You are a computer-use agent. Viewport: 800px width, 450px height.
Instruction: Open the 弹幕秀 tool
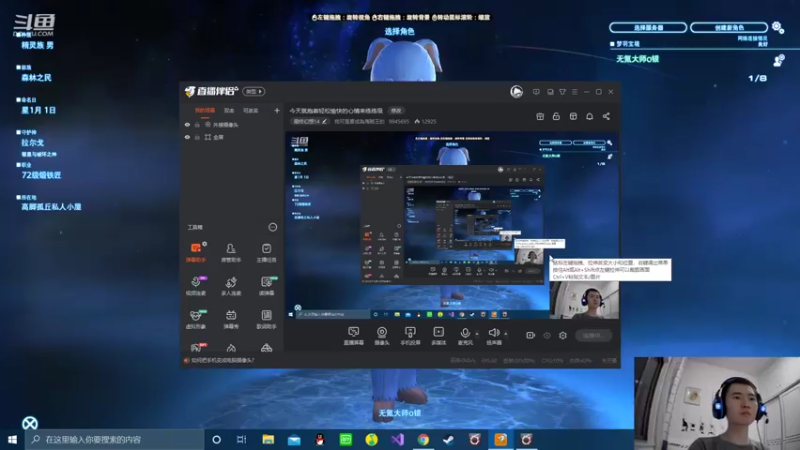coord(231,319)
